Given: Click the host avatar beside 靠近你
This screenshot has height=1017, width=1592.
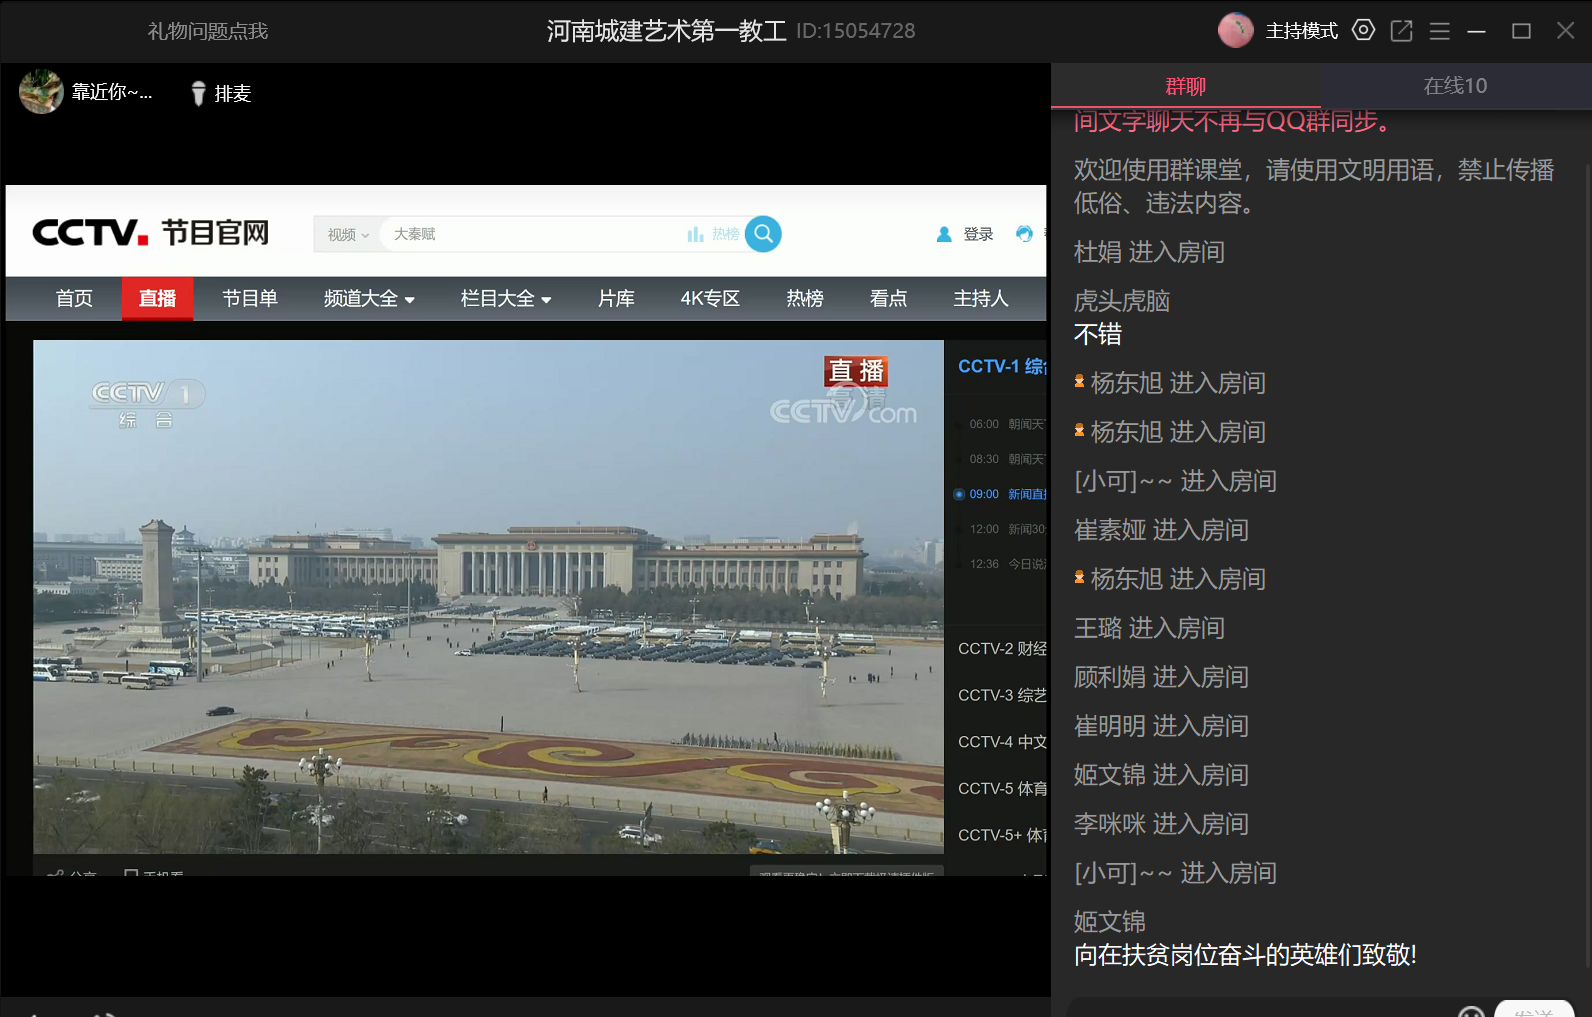Looking at the screenshot, I should pos(41,92).
